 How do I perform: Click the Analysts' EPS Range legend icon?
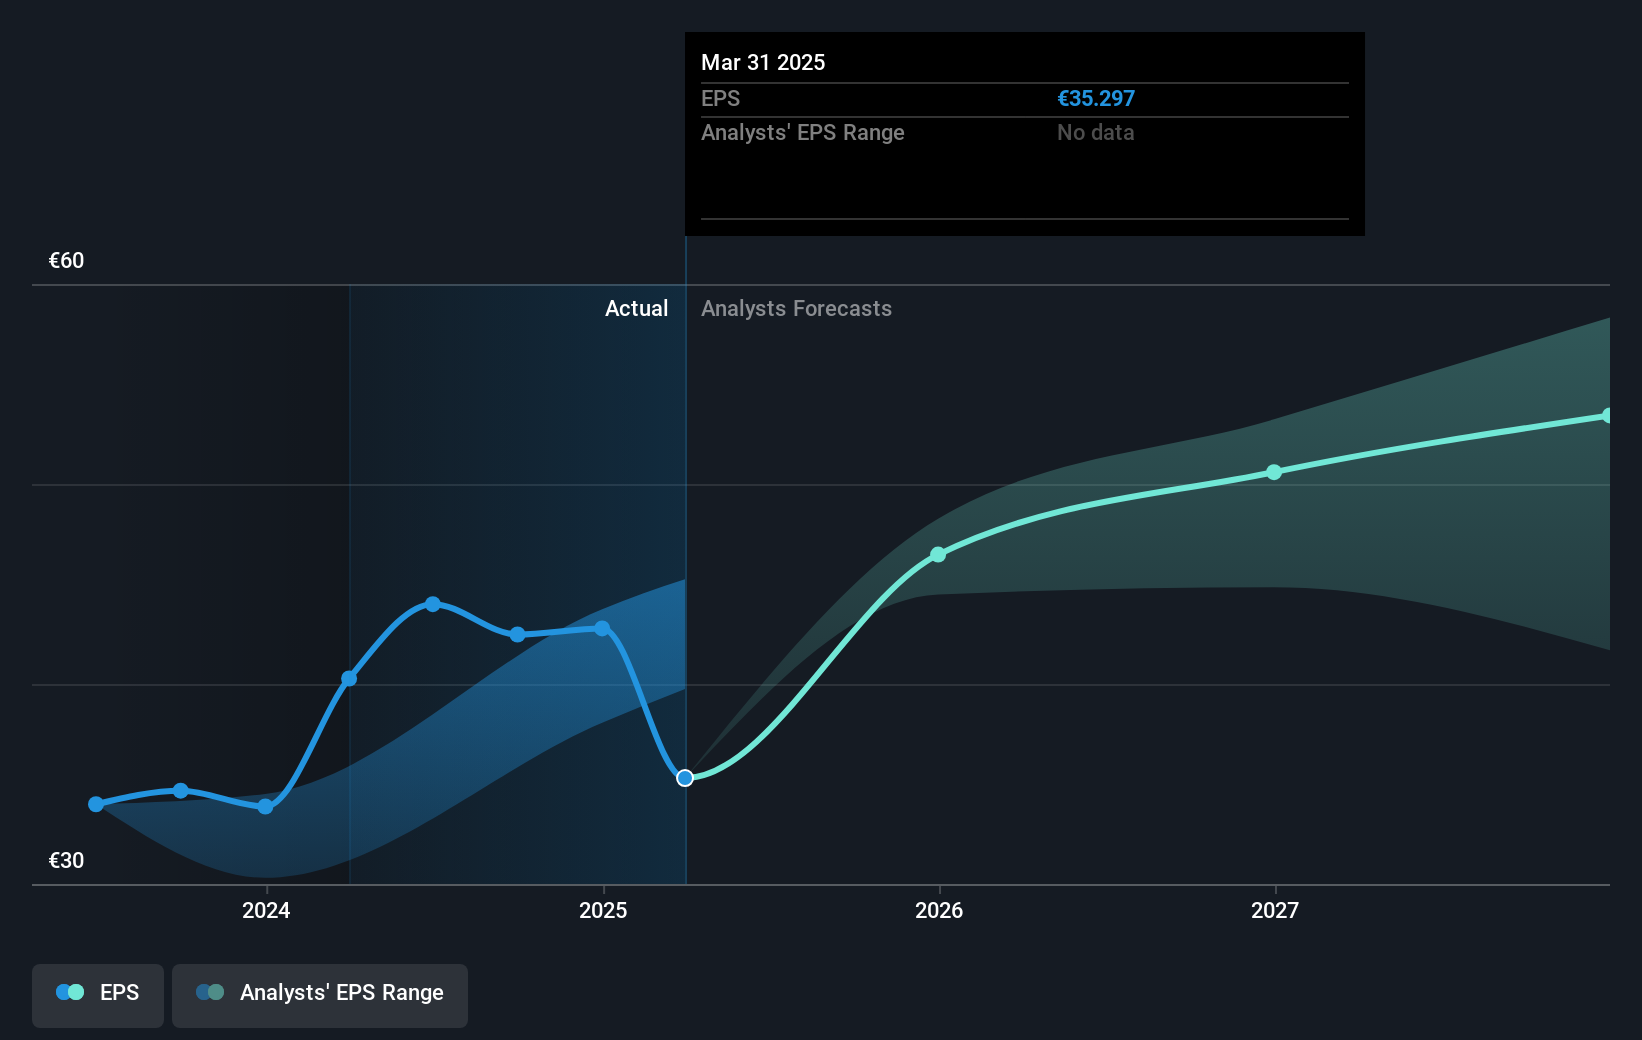[x=212, y=992]
